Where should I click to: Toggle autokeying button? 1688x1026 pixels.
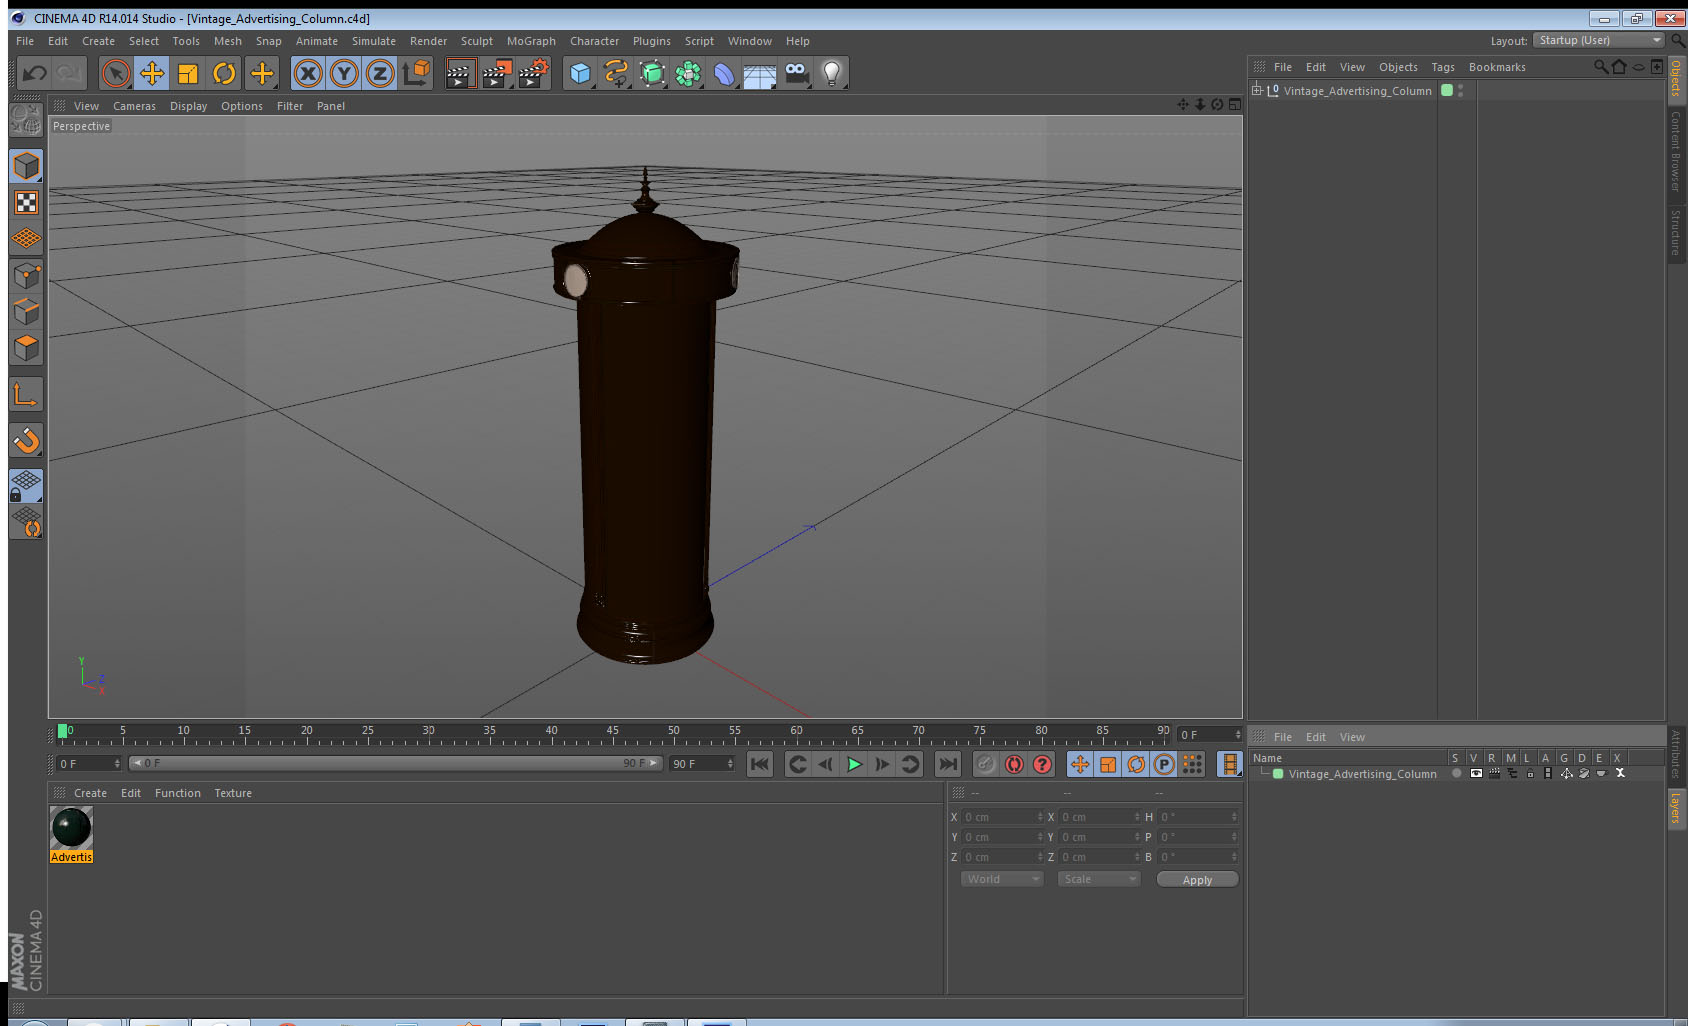click(1014, 764)
